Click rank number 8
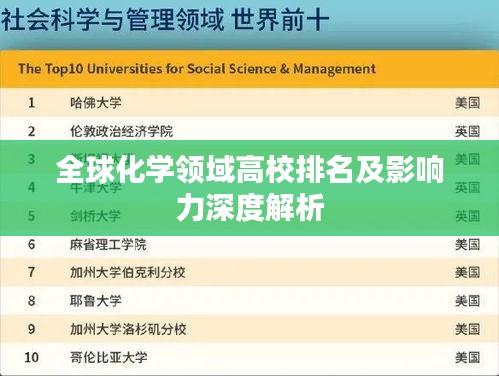 (x=32, y=301)
